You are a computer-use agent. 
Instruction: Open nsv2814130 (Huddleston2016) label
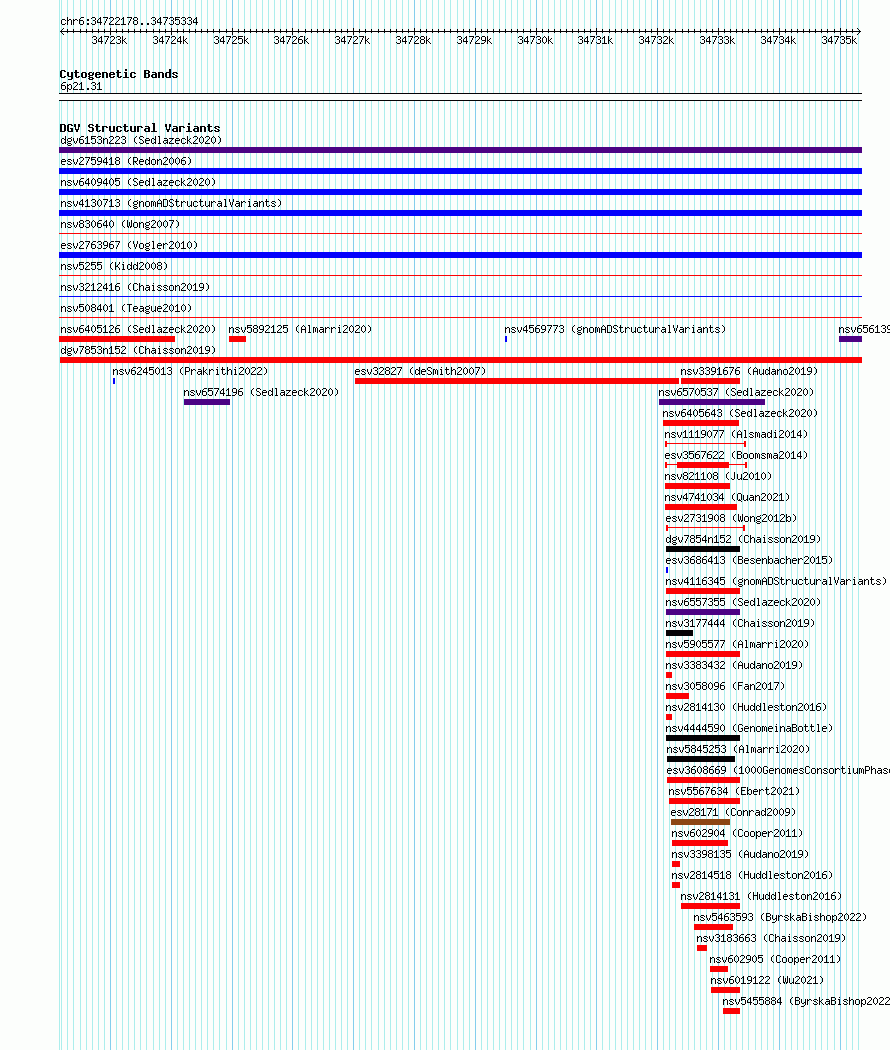tap(746, 707)
